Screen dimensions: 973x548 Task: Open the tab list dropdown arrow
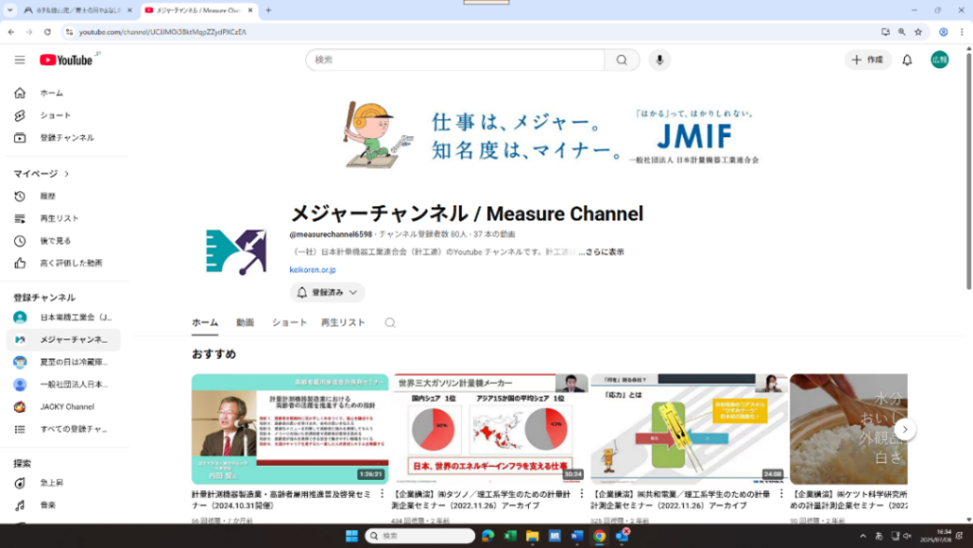(x=10, y=10)
